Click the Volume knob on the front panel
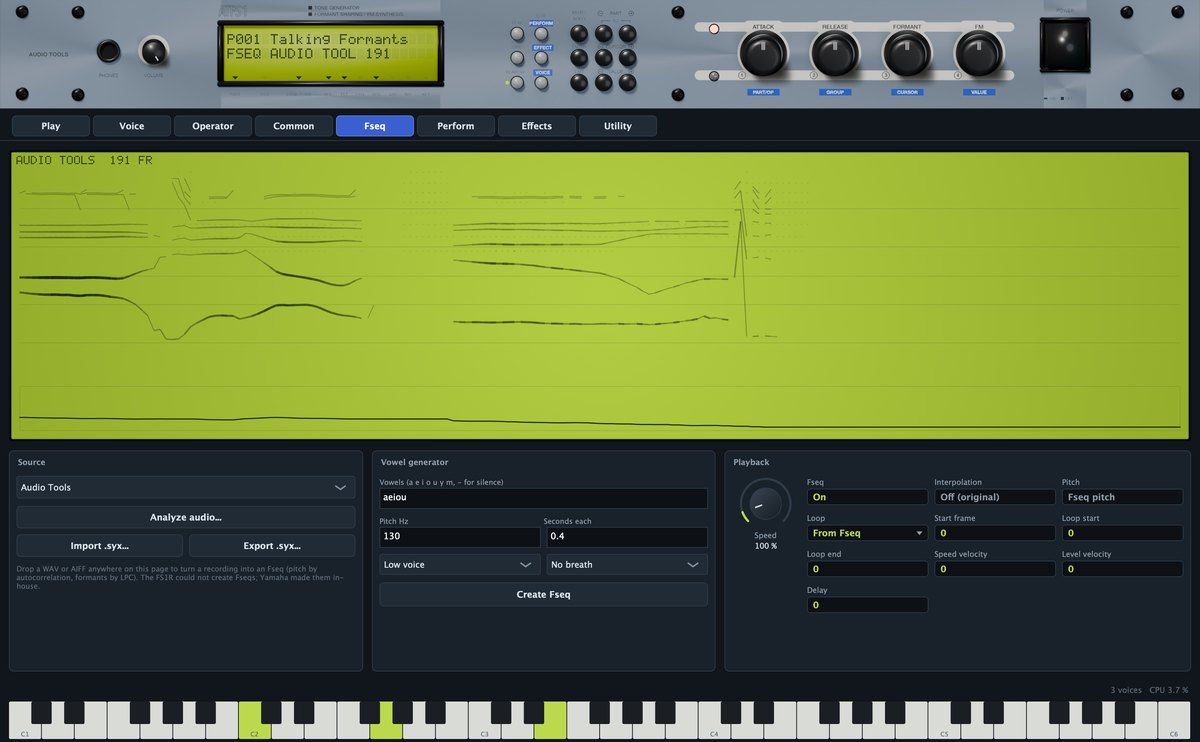Viewport: 1200px width, 742px height. [153, 52]
